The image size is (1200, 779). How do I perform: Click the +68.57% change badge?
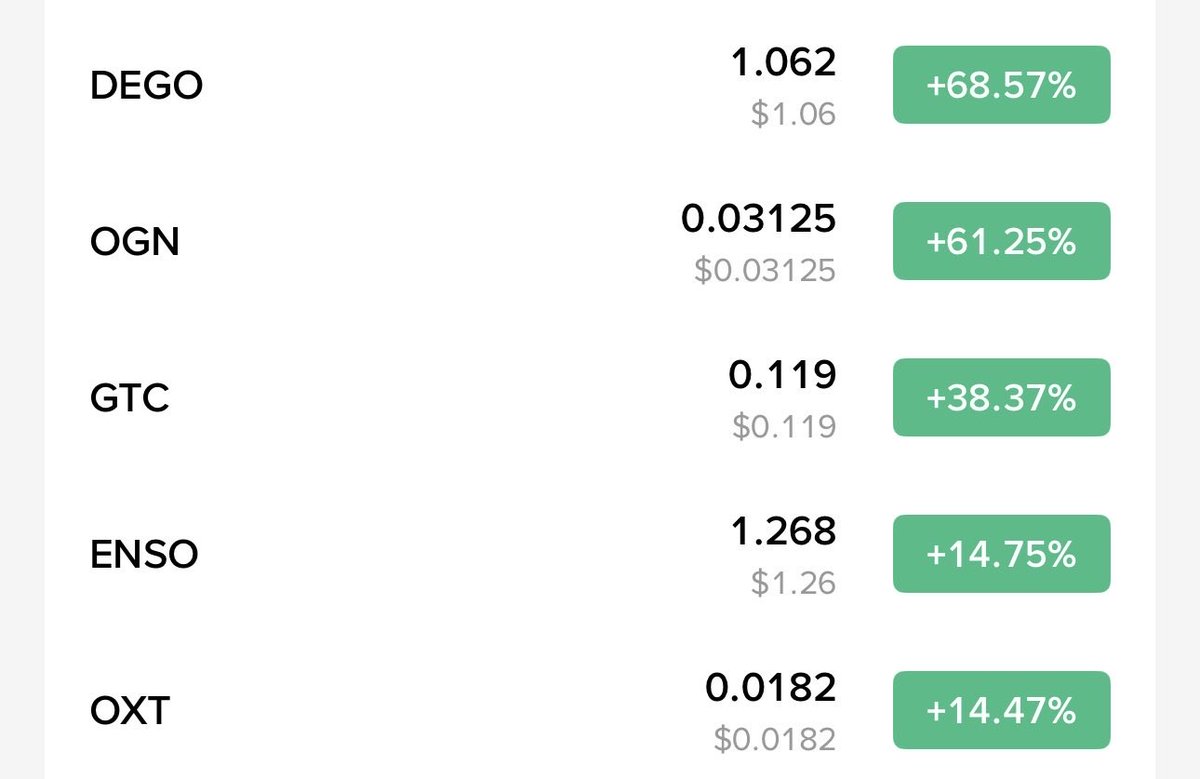1001,86
